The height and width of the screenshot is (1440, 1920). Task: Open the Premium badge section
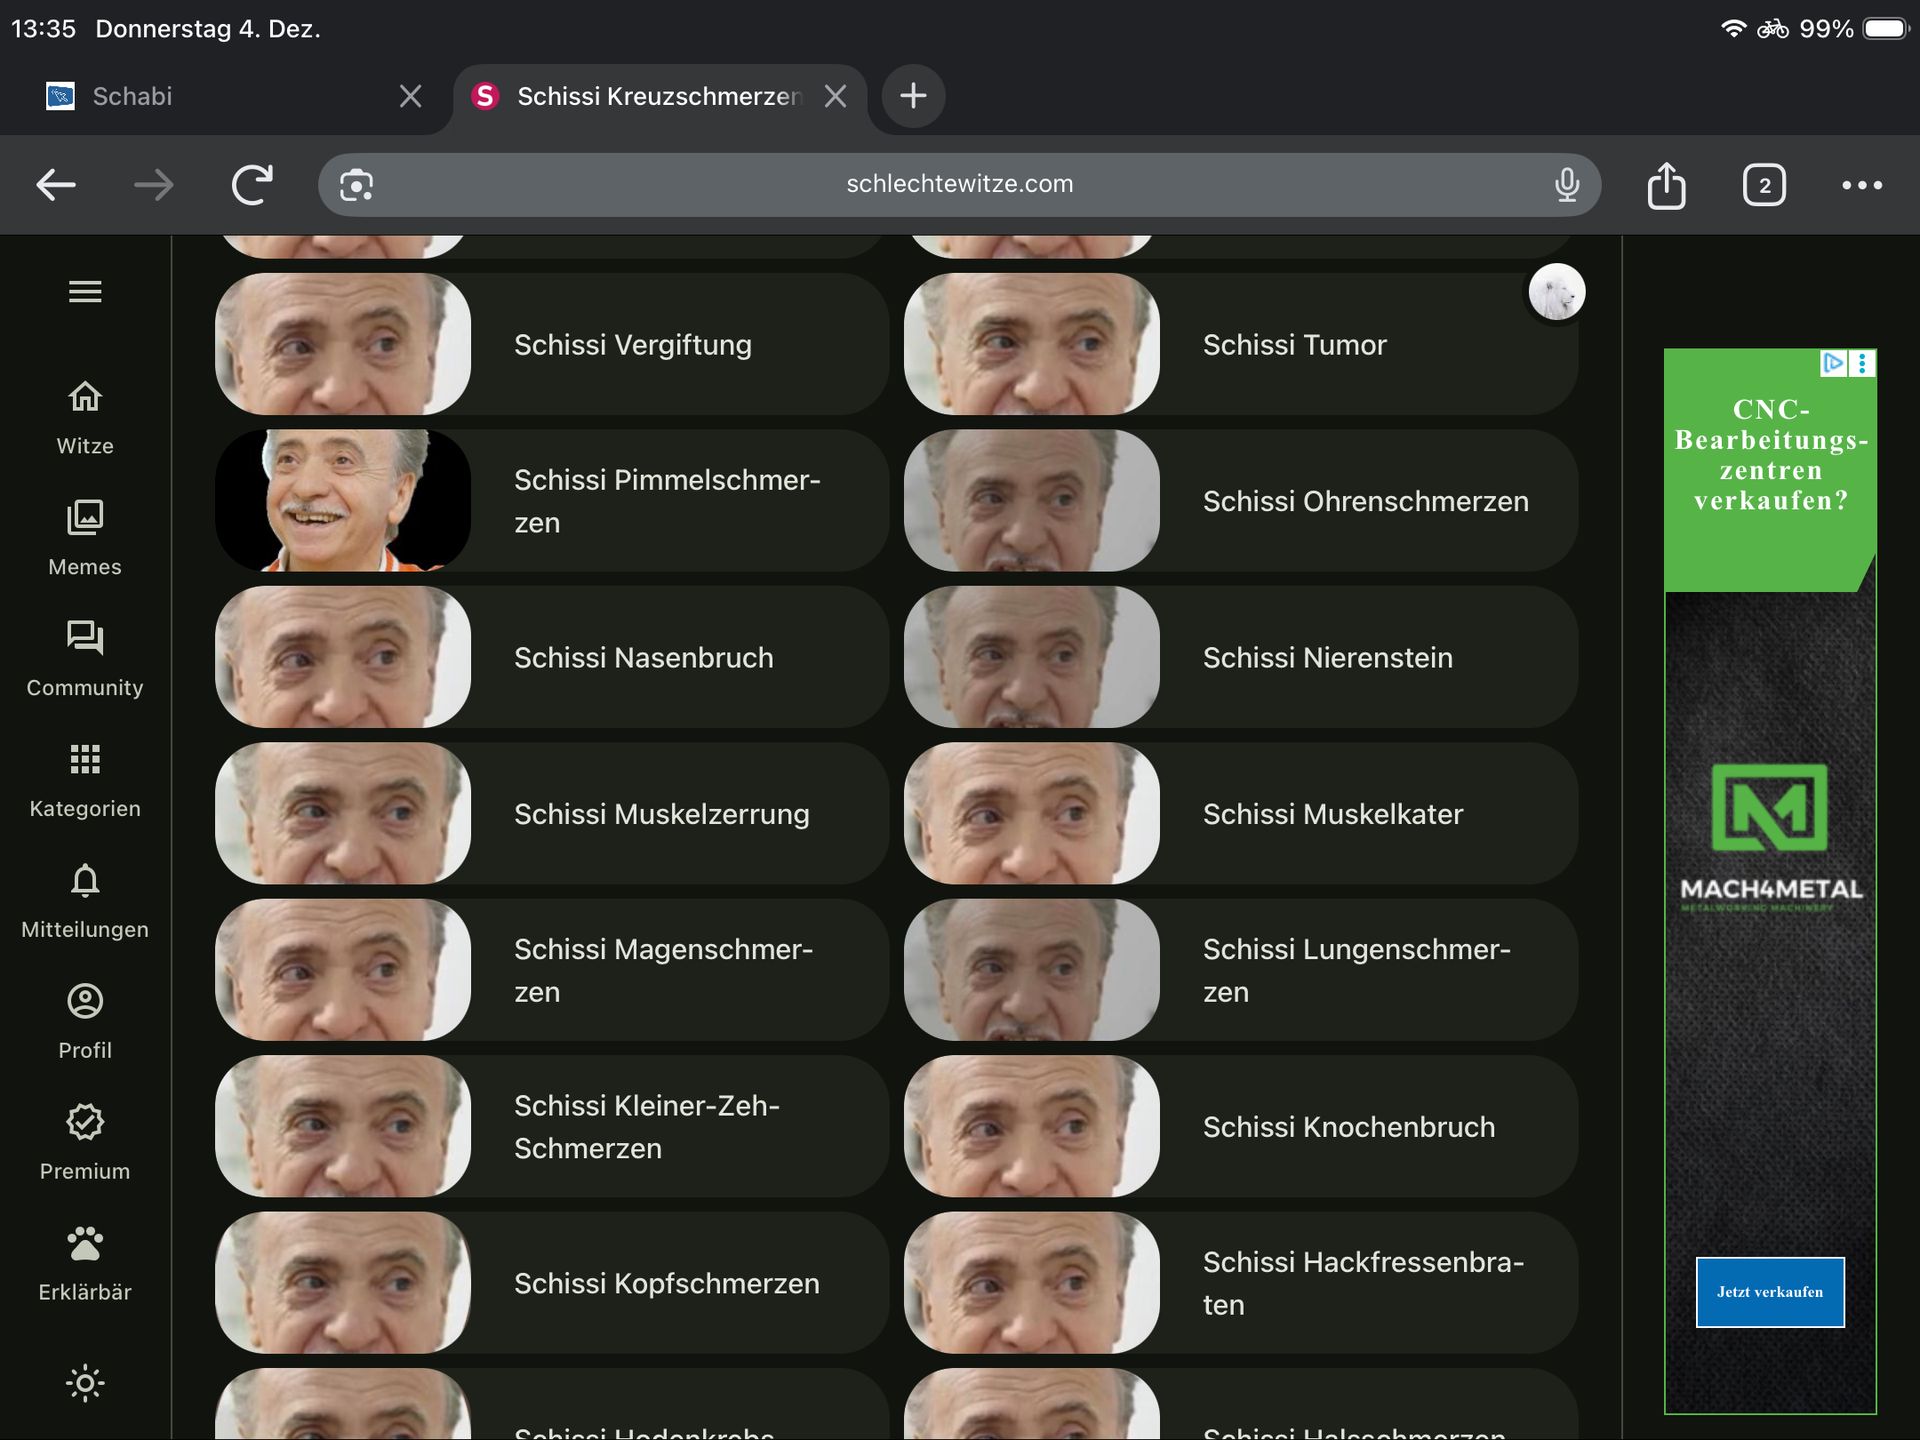tap(85, 1123)
